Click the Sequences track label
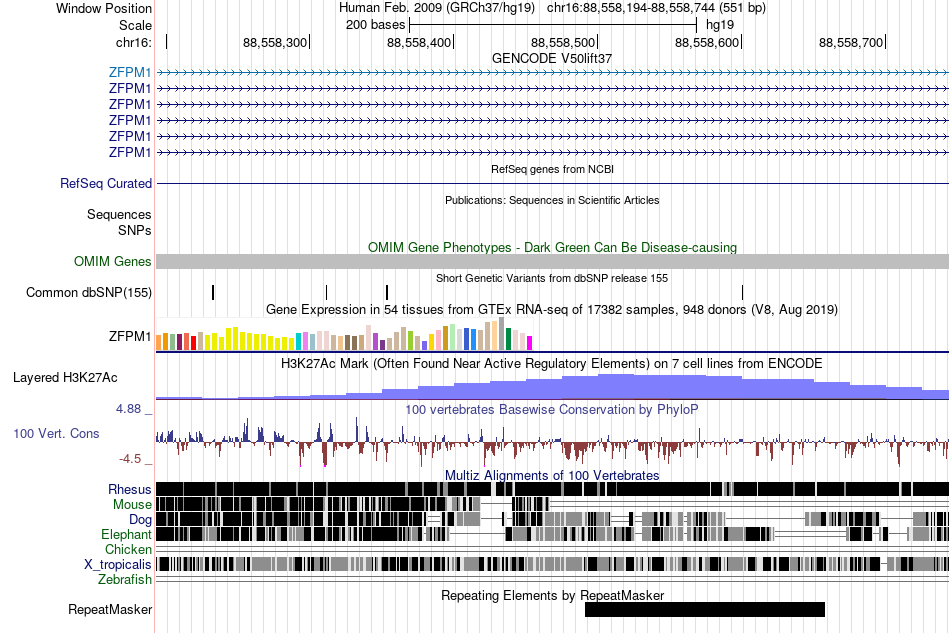The image size is (950, 633). point(119,214)
